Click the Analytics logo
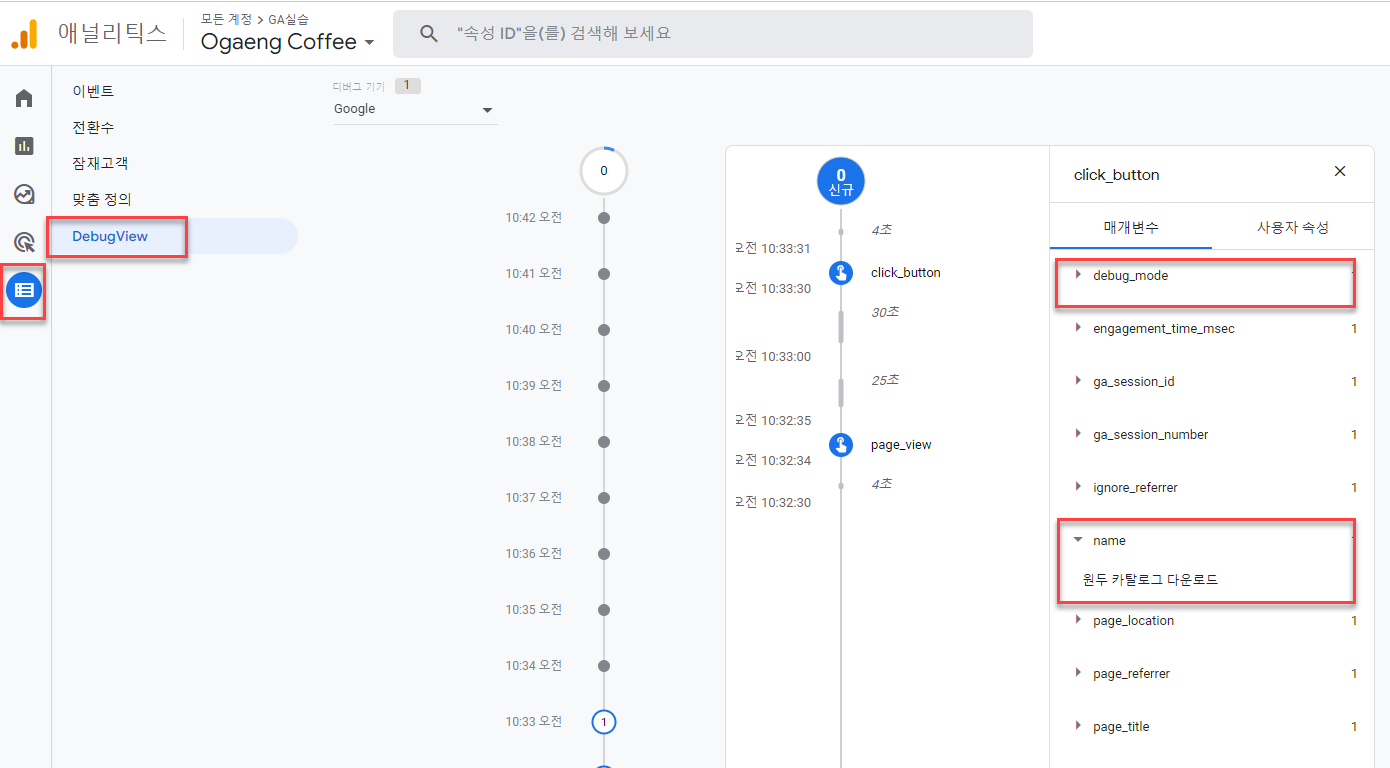Viewport: 1390px width, 768px height. [24, 34]
